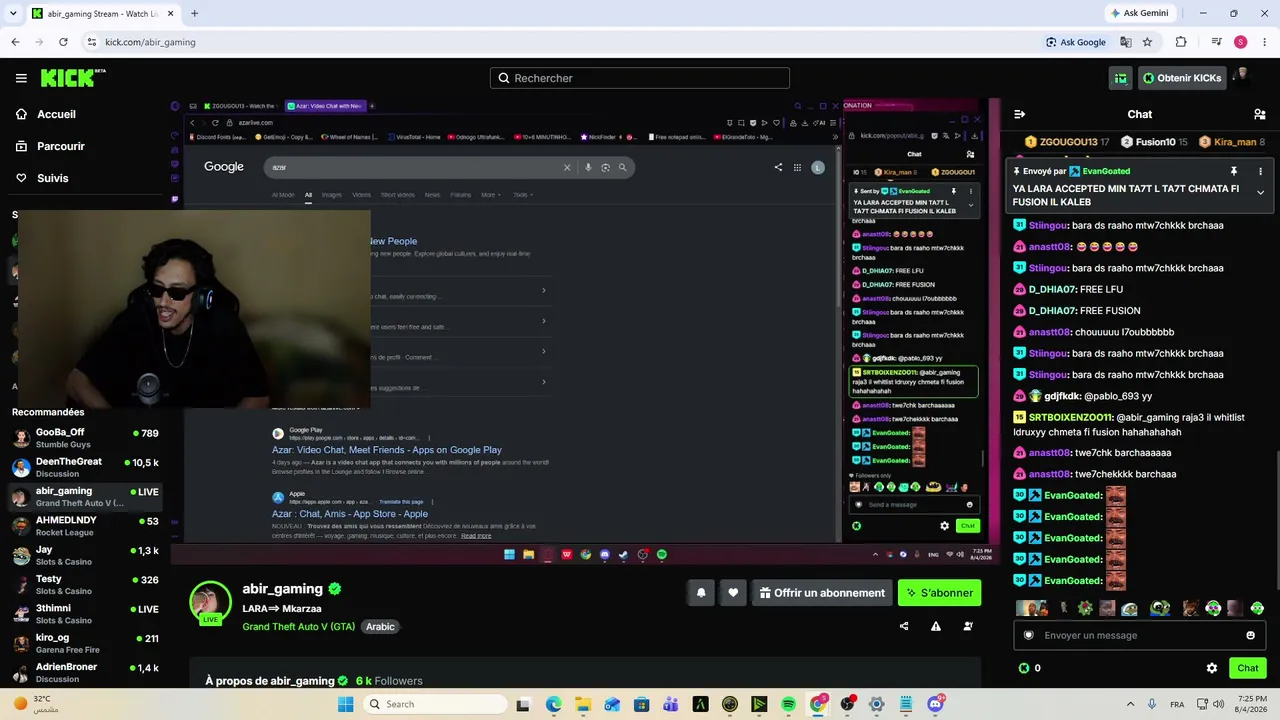Follow abir_gaming with the heart button
This screenshot has height=720, width=1280.
733,593
